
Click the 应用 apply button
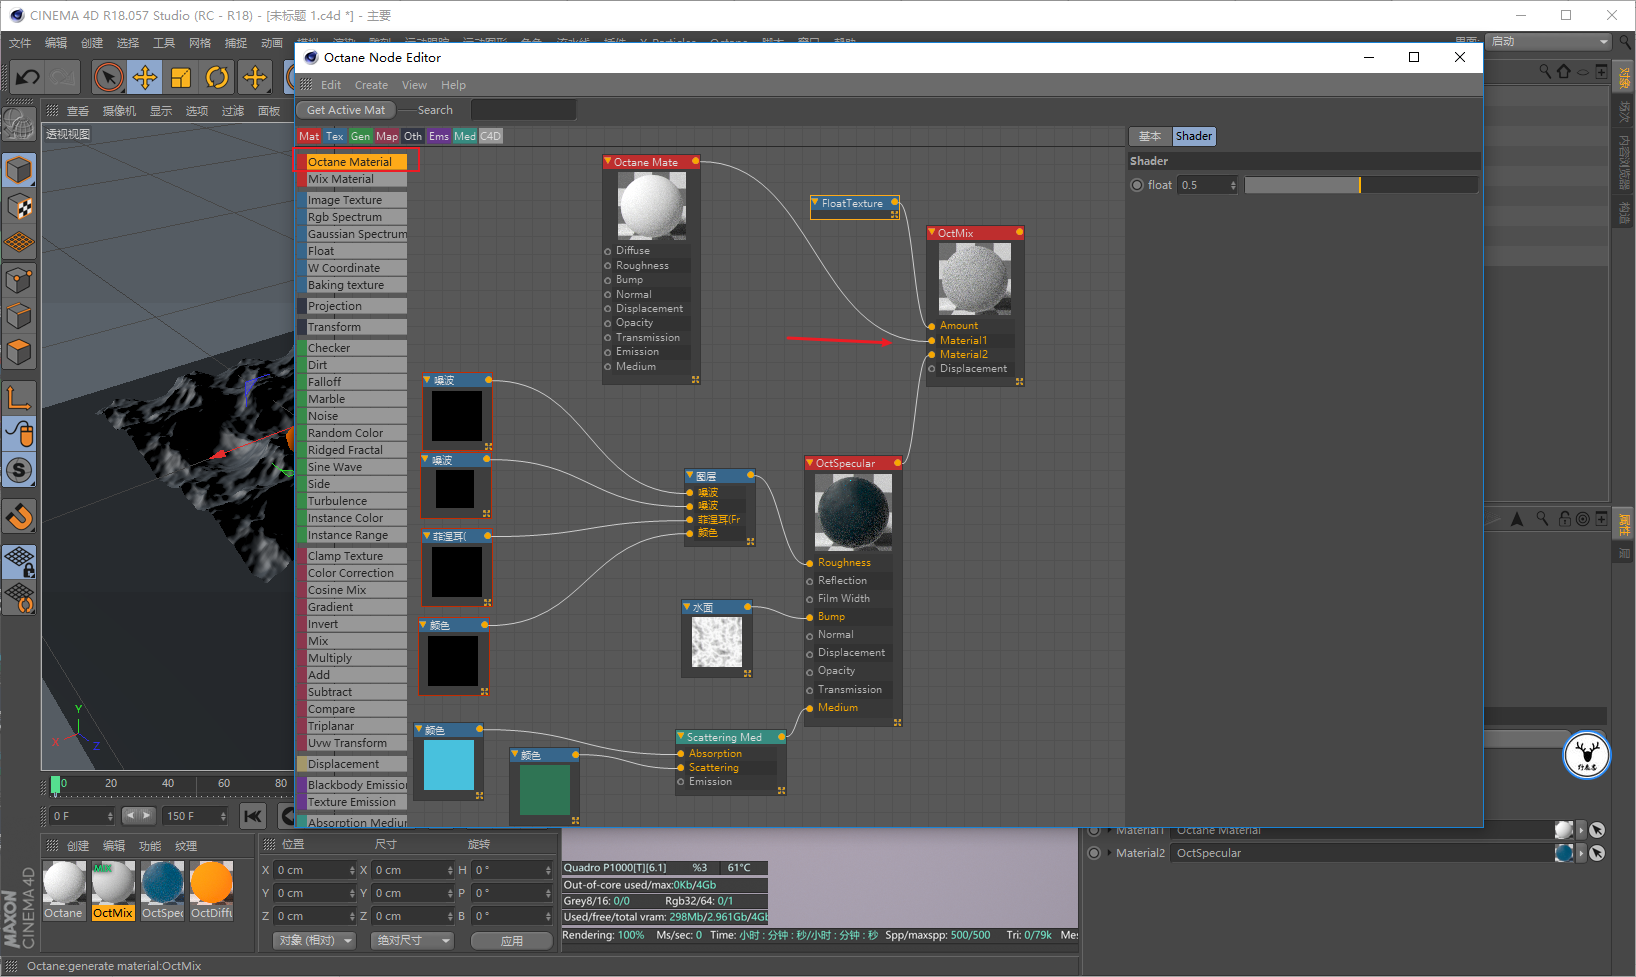point(512,941)
